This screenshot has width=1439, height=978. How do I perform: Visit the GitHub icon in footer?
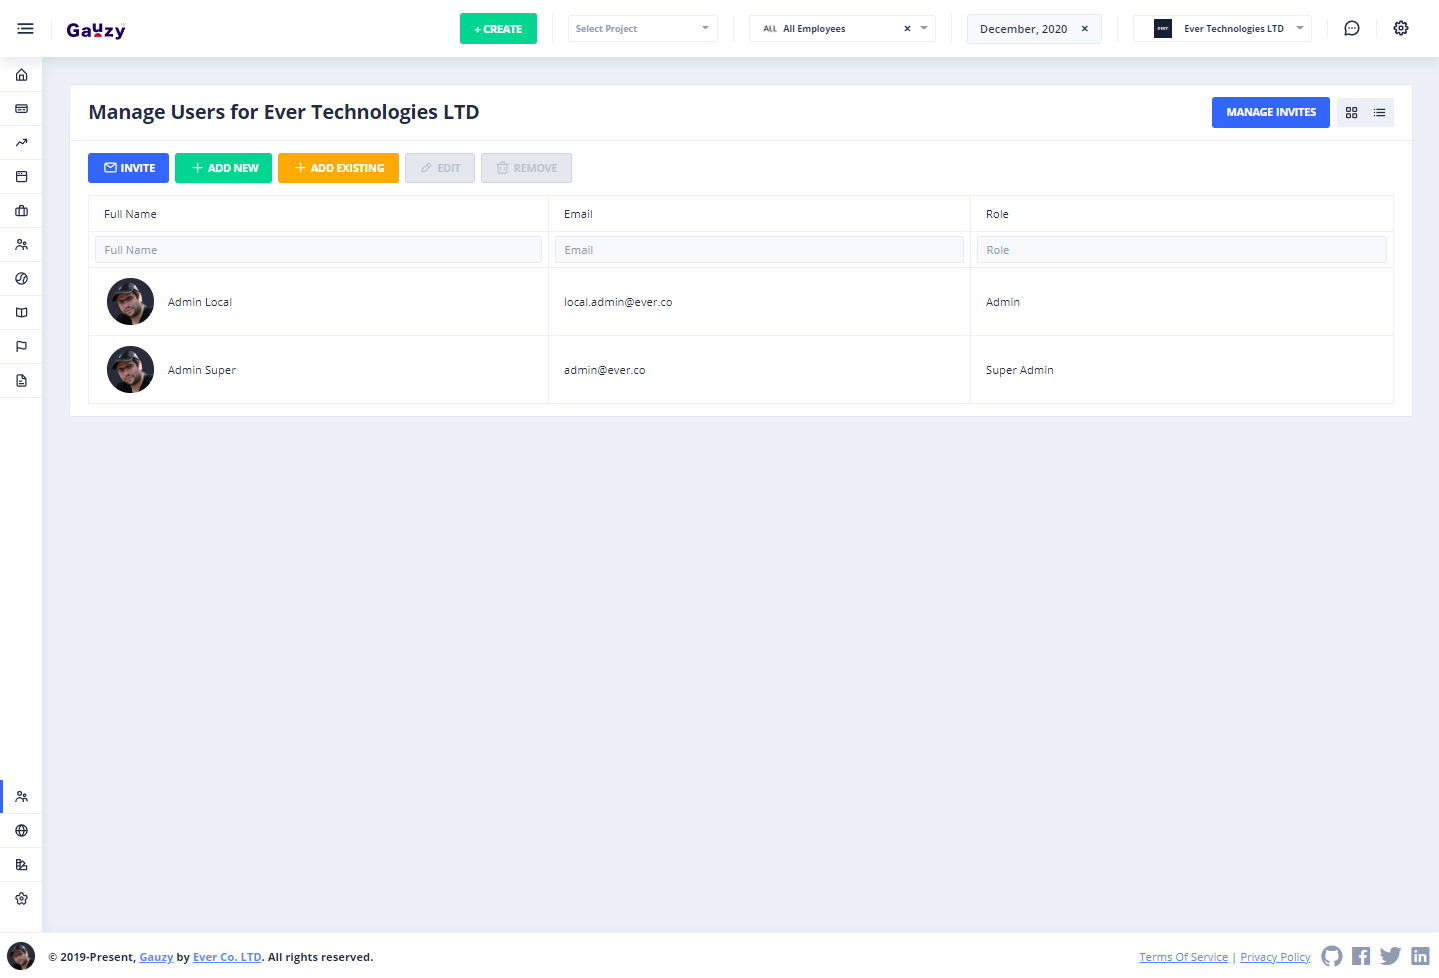1331,957
